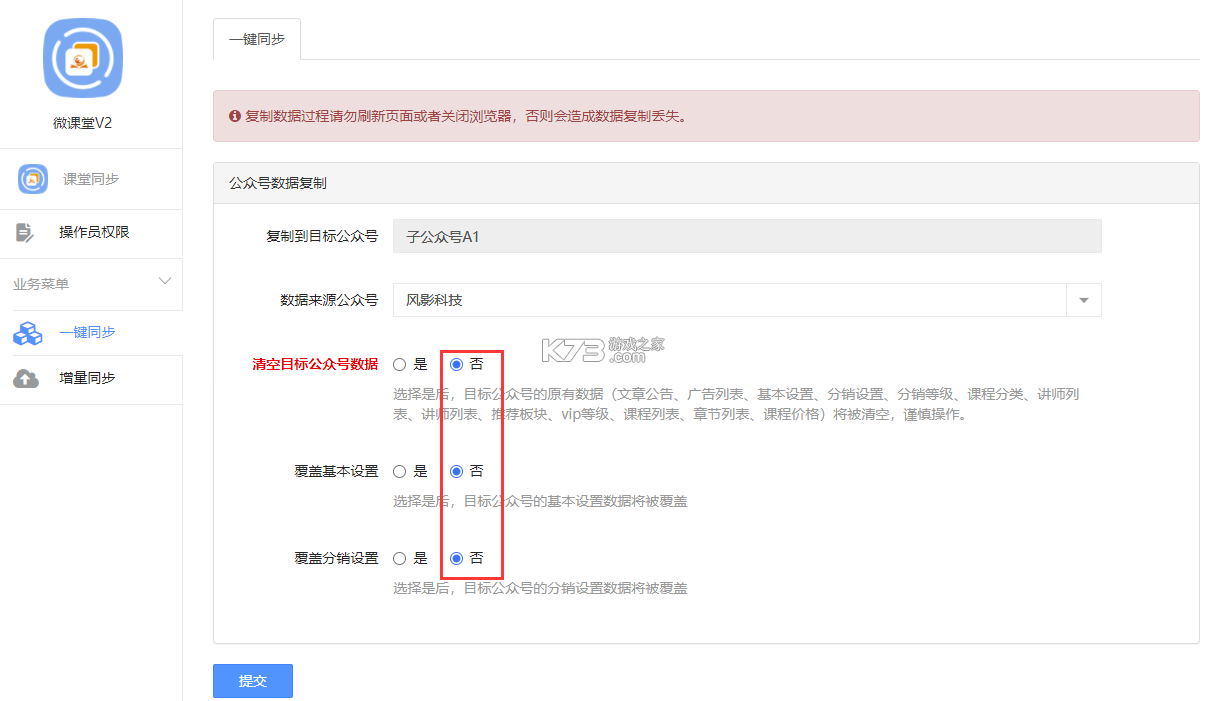Click the 一键同步 cubes icon
This screenshot has width=1207, height=701.
(27, 333)
